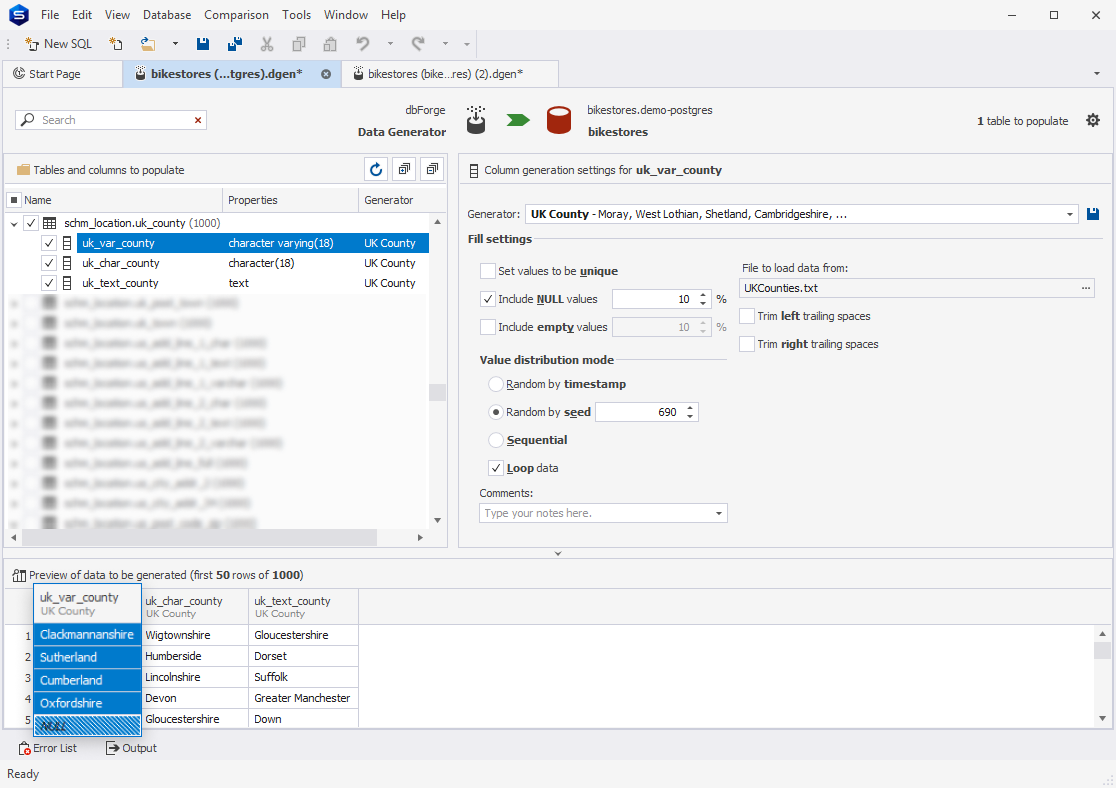Enable Set values to be unique

pos(488,271)
